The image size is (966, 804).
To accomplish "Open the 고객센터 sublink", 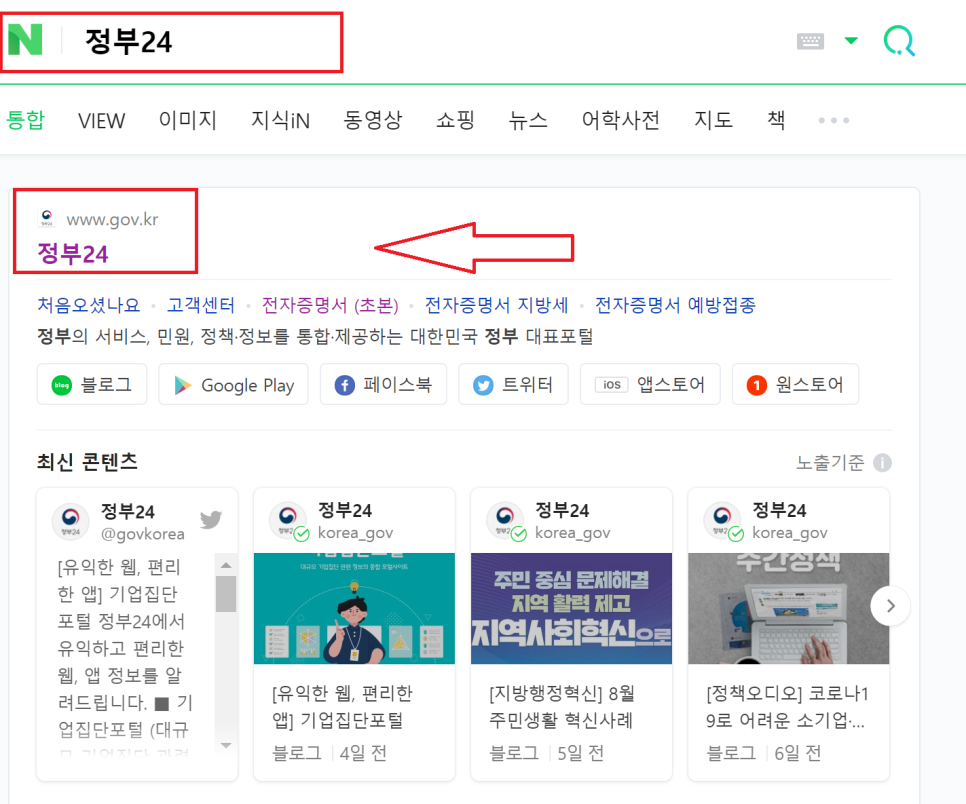I will tap(201, 305).
